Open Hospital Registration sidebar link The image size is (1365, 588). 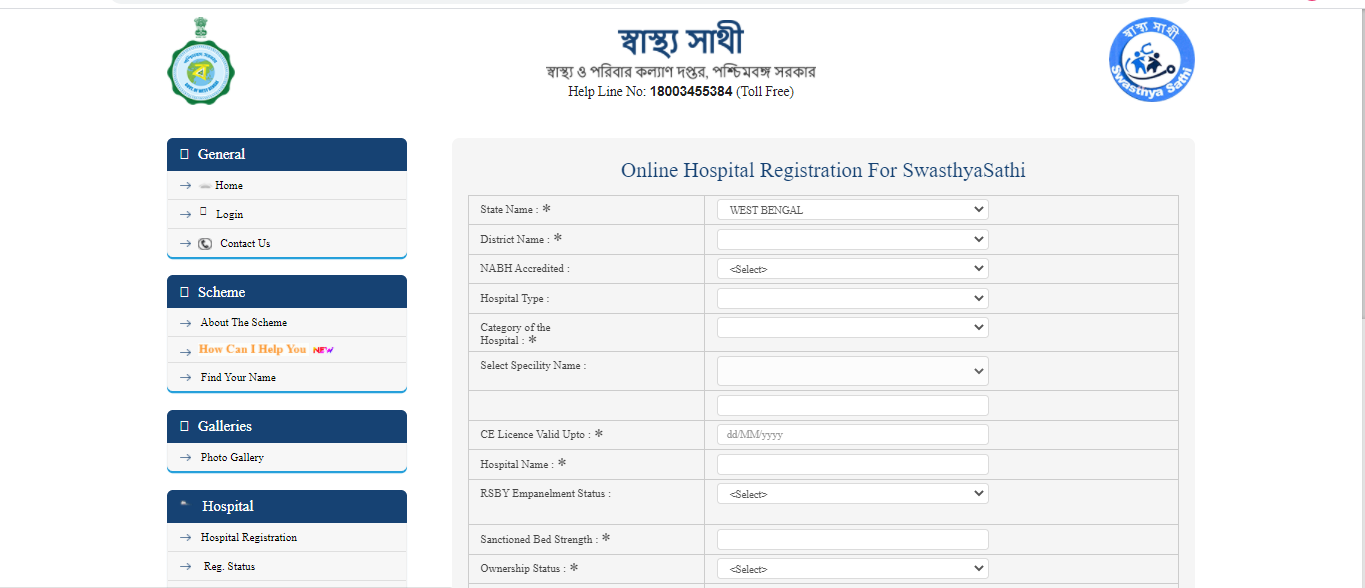point(249,538)
